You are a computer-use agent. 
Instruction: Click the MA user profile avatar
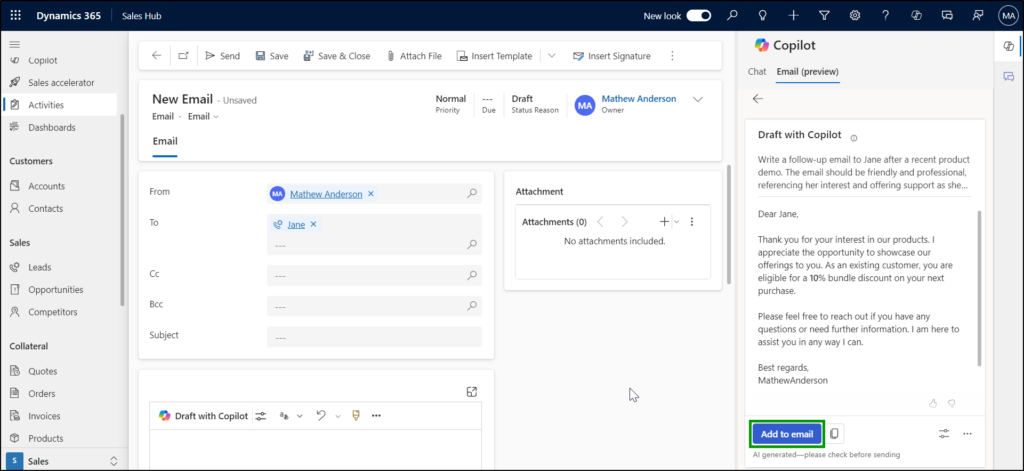point(1008,16)
